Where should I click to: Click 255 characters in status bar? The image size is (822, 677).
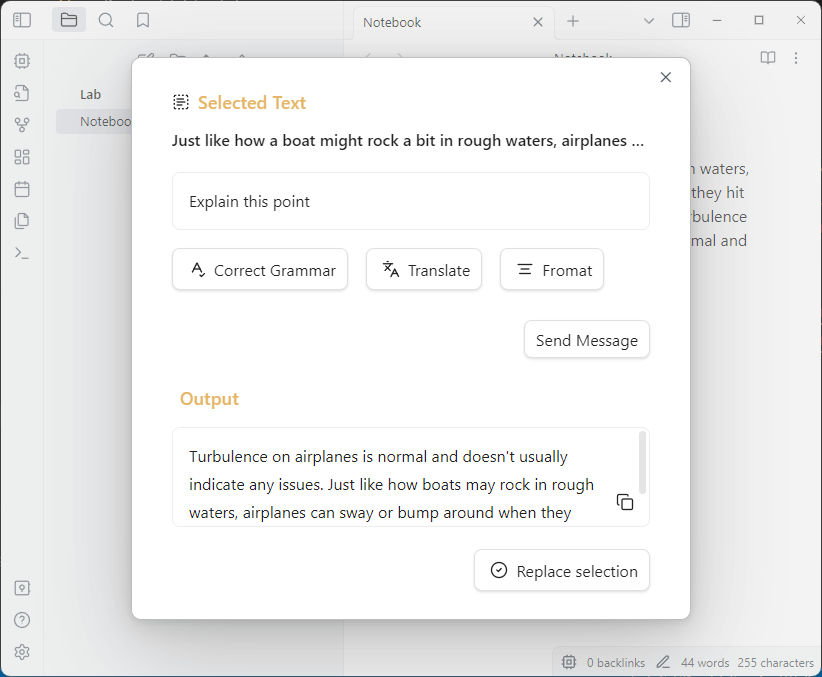[775, 662]
